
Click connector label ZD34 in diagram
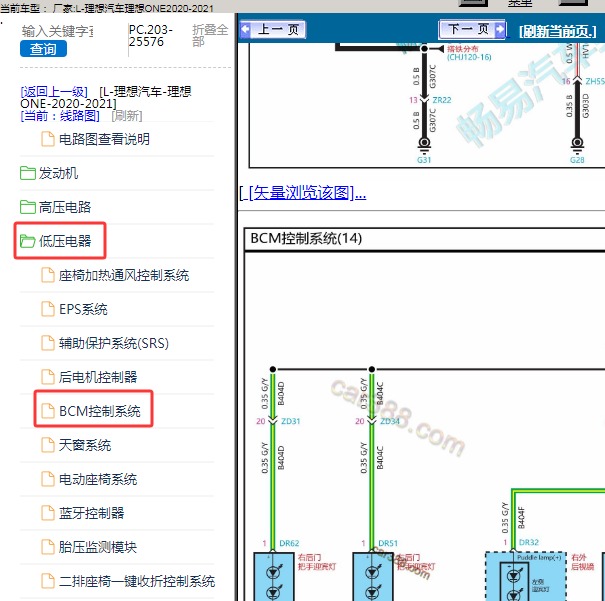tap(390, 421)
